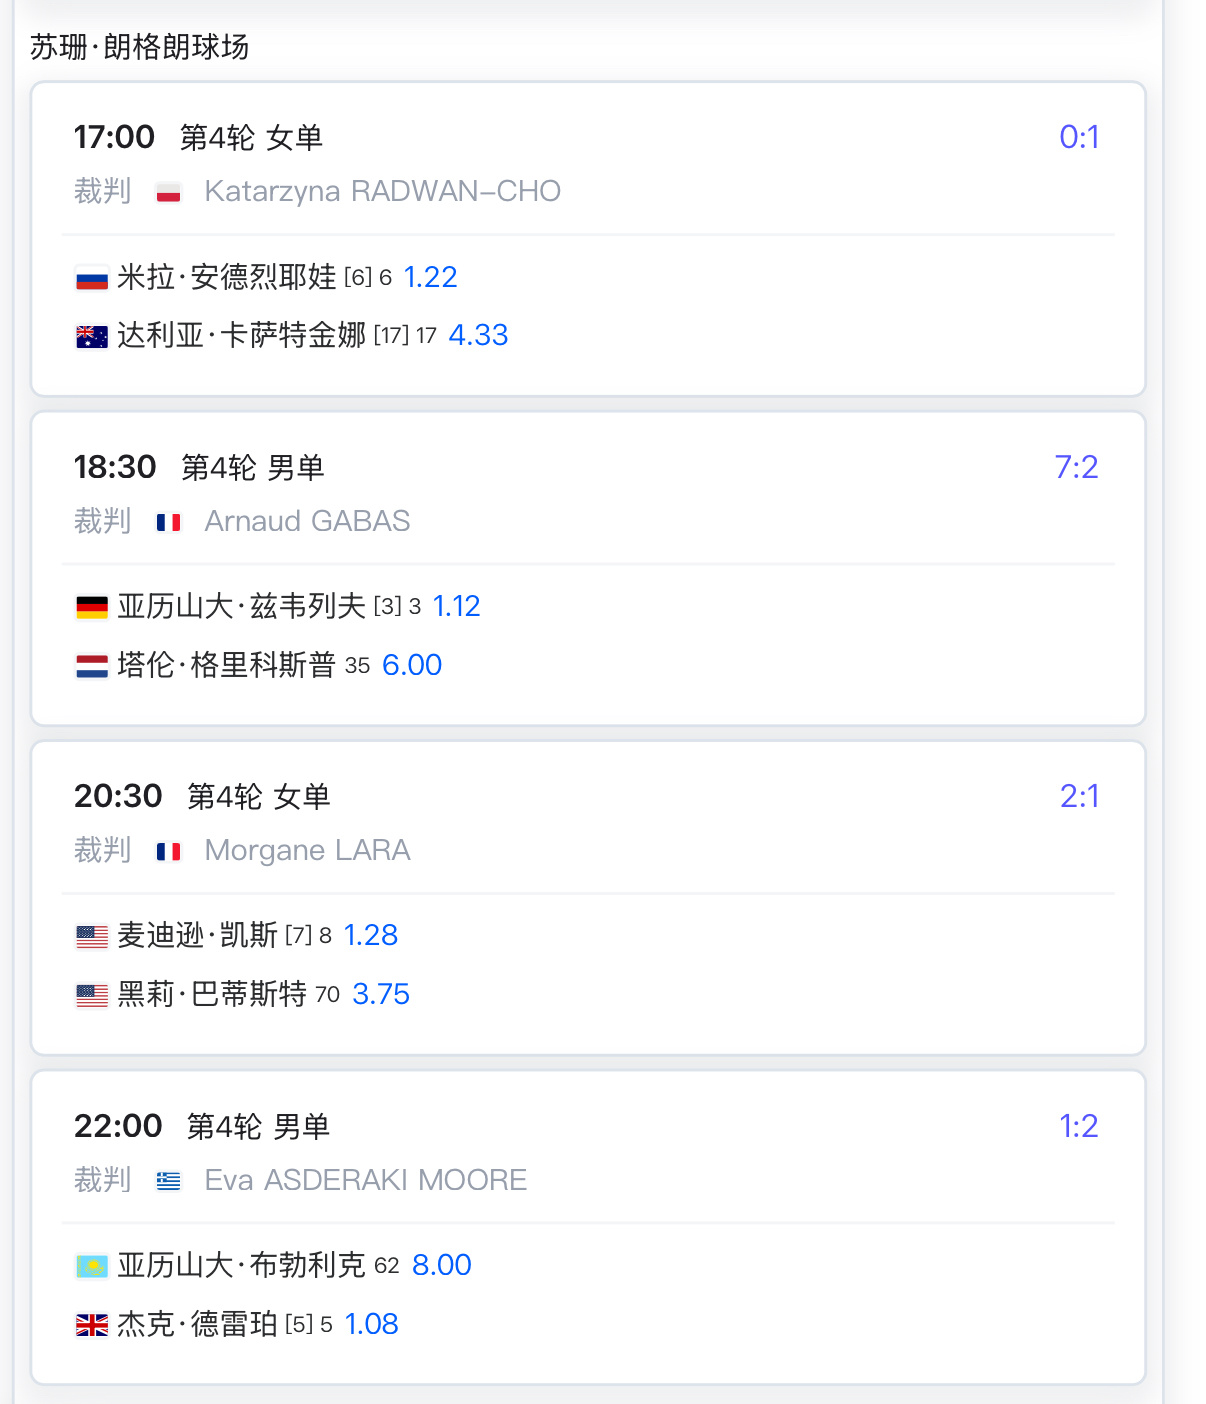Open the 7:2 head-to-head score link
Image resolution: width=1206 pixels, height=1404 pixels.
click(x=1076, y=467)
